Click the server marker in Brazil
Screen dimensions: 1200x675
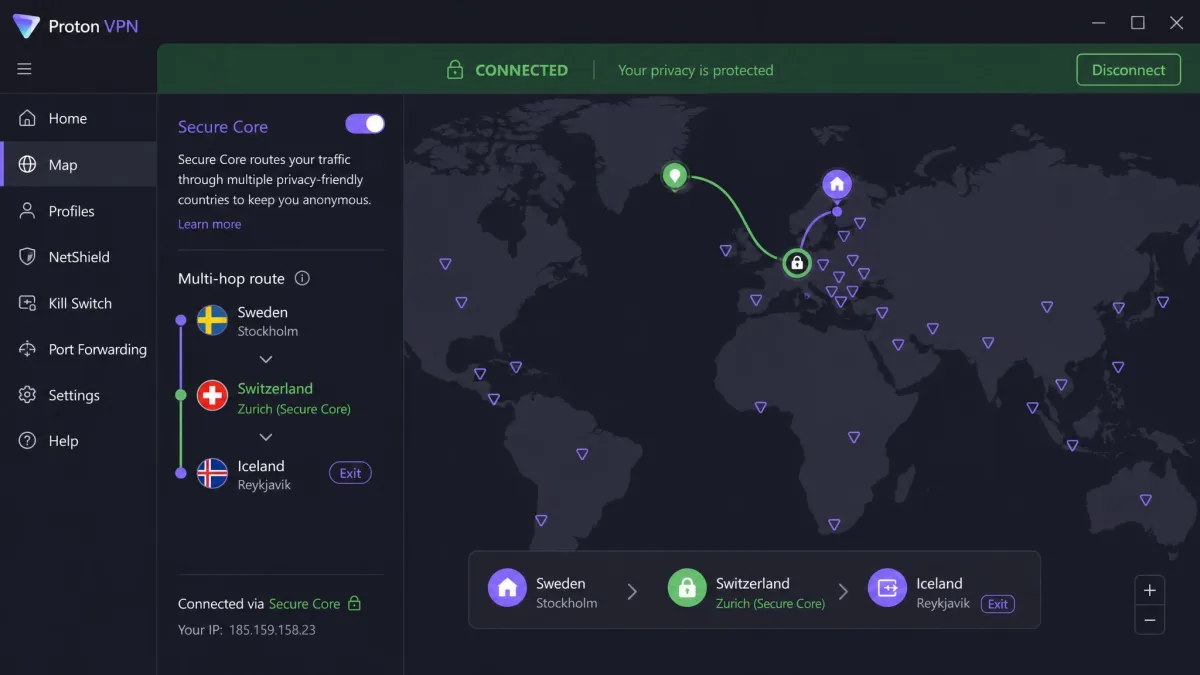click(582, 454)
